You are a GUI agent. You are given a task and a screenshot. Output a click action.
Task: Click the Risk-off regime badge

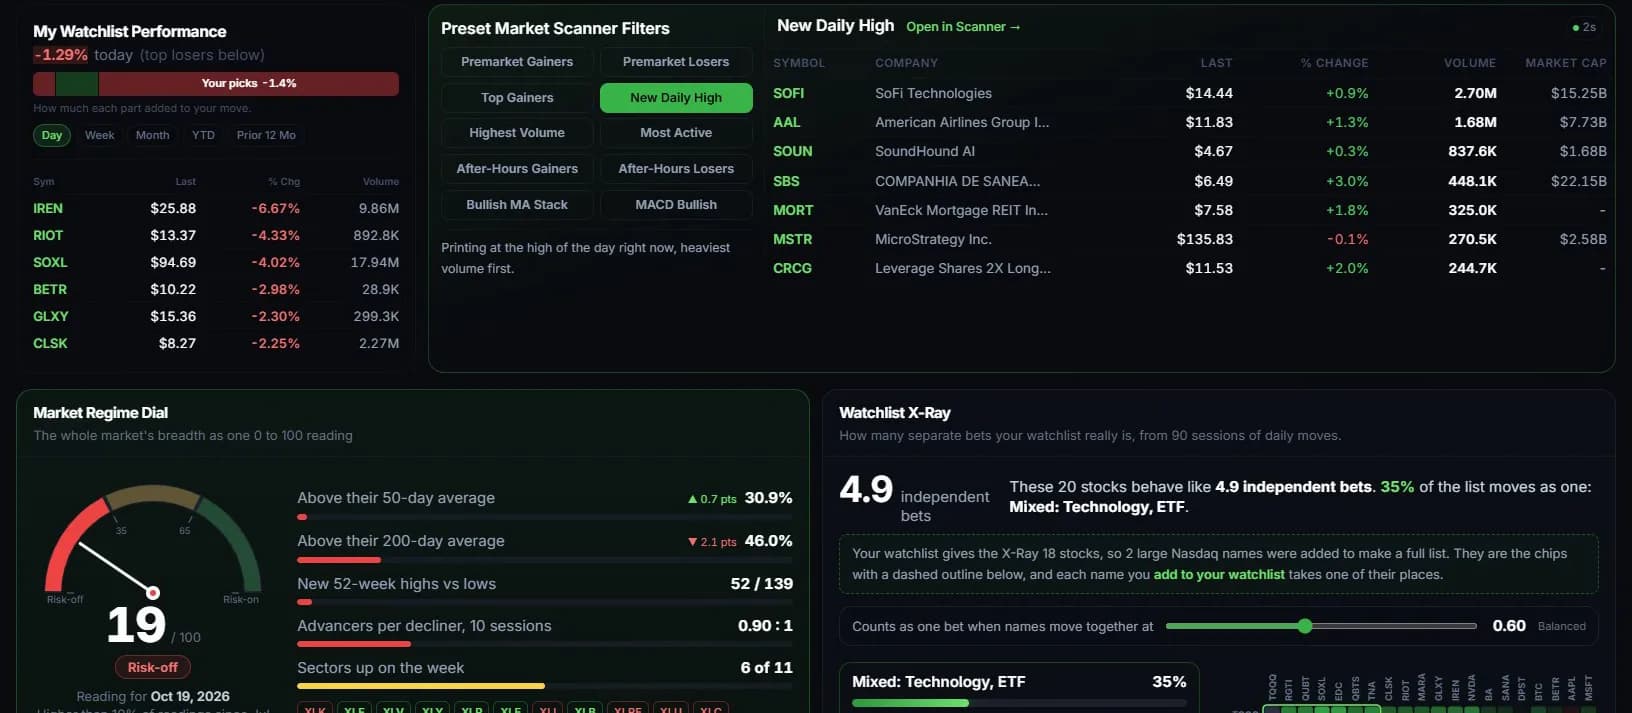[x=153, y=667]
